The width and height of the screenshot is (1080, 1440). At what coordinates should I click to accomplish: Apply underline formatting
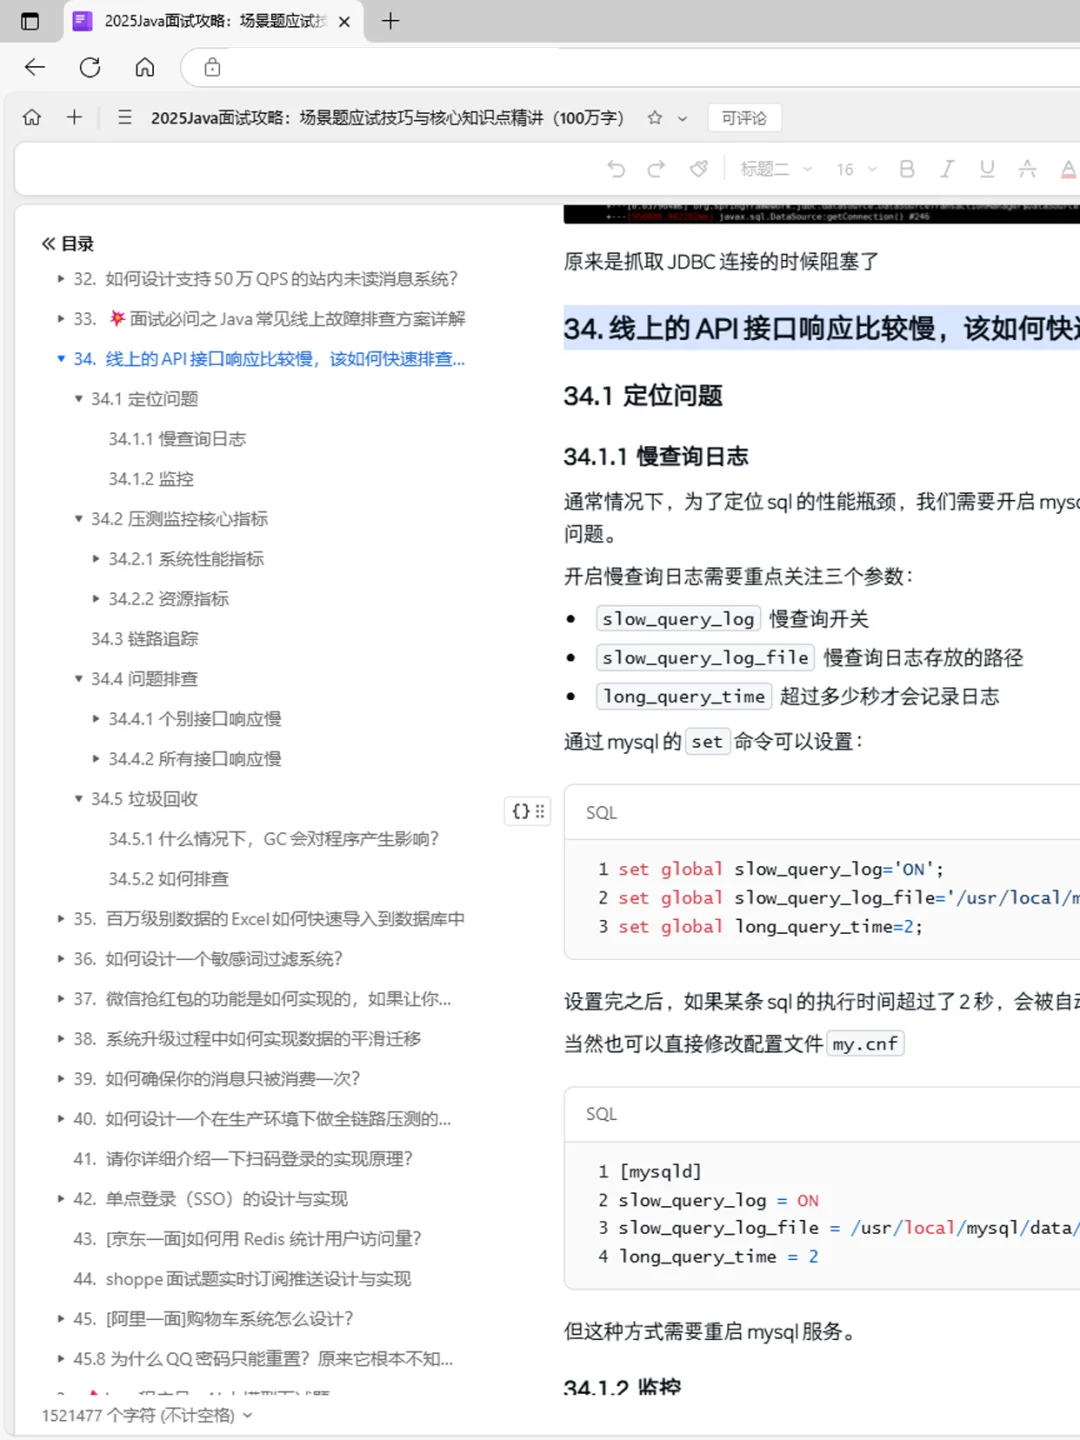[x=987, y=169]
